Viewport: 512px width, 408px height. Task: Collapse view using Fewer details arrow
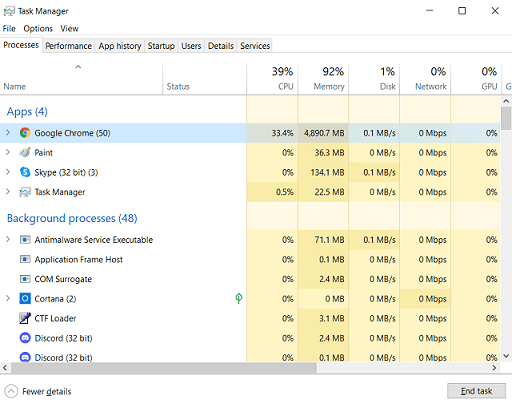click(11, 391)
